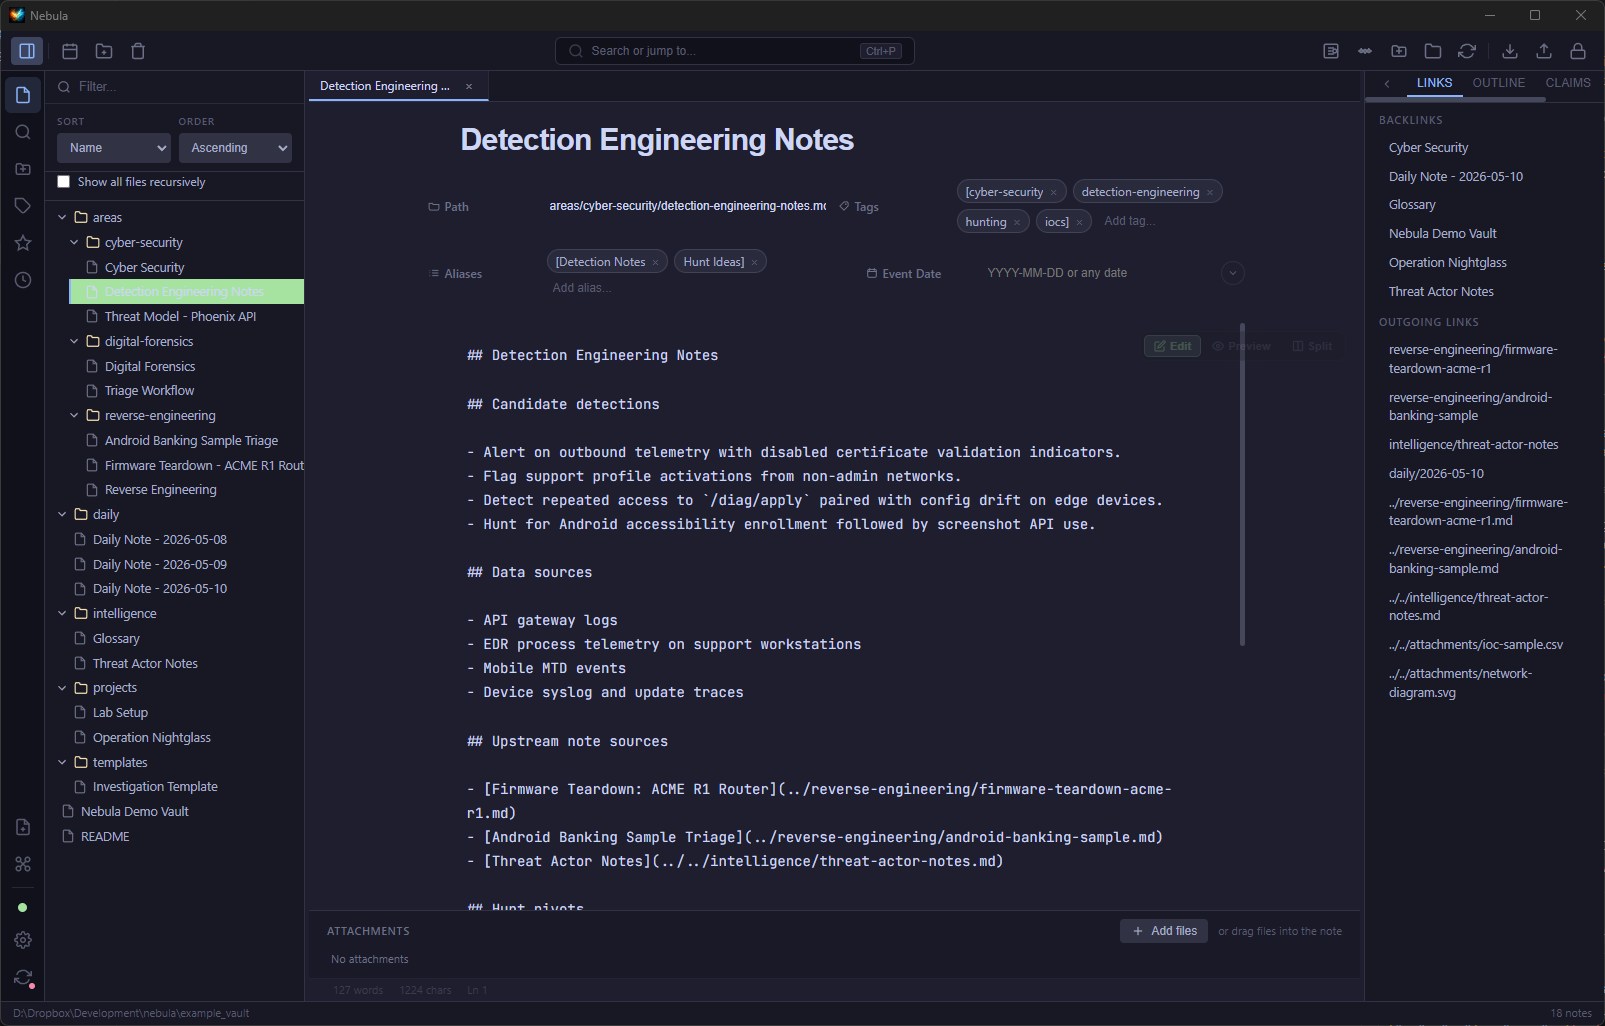Collapse the cyber-security folder

(74, 242)
